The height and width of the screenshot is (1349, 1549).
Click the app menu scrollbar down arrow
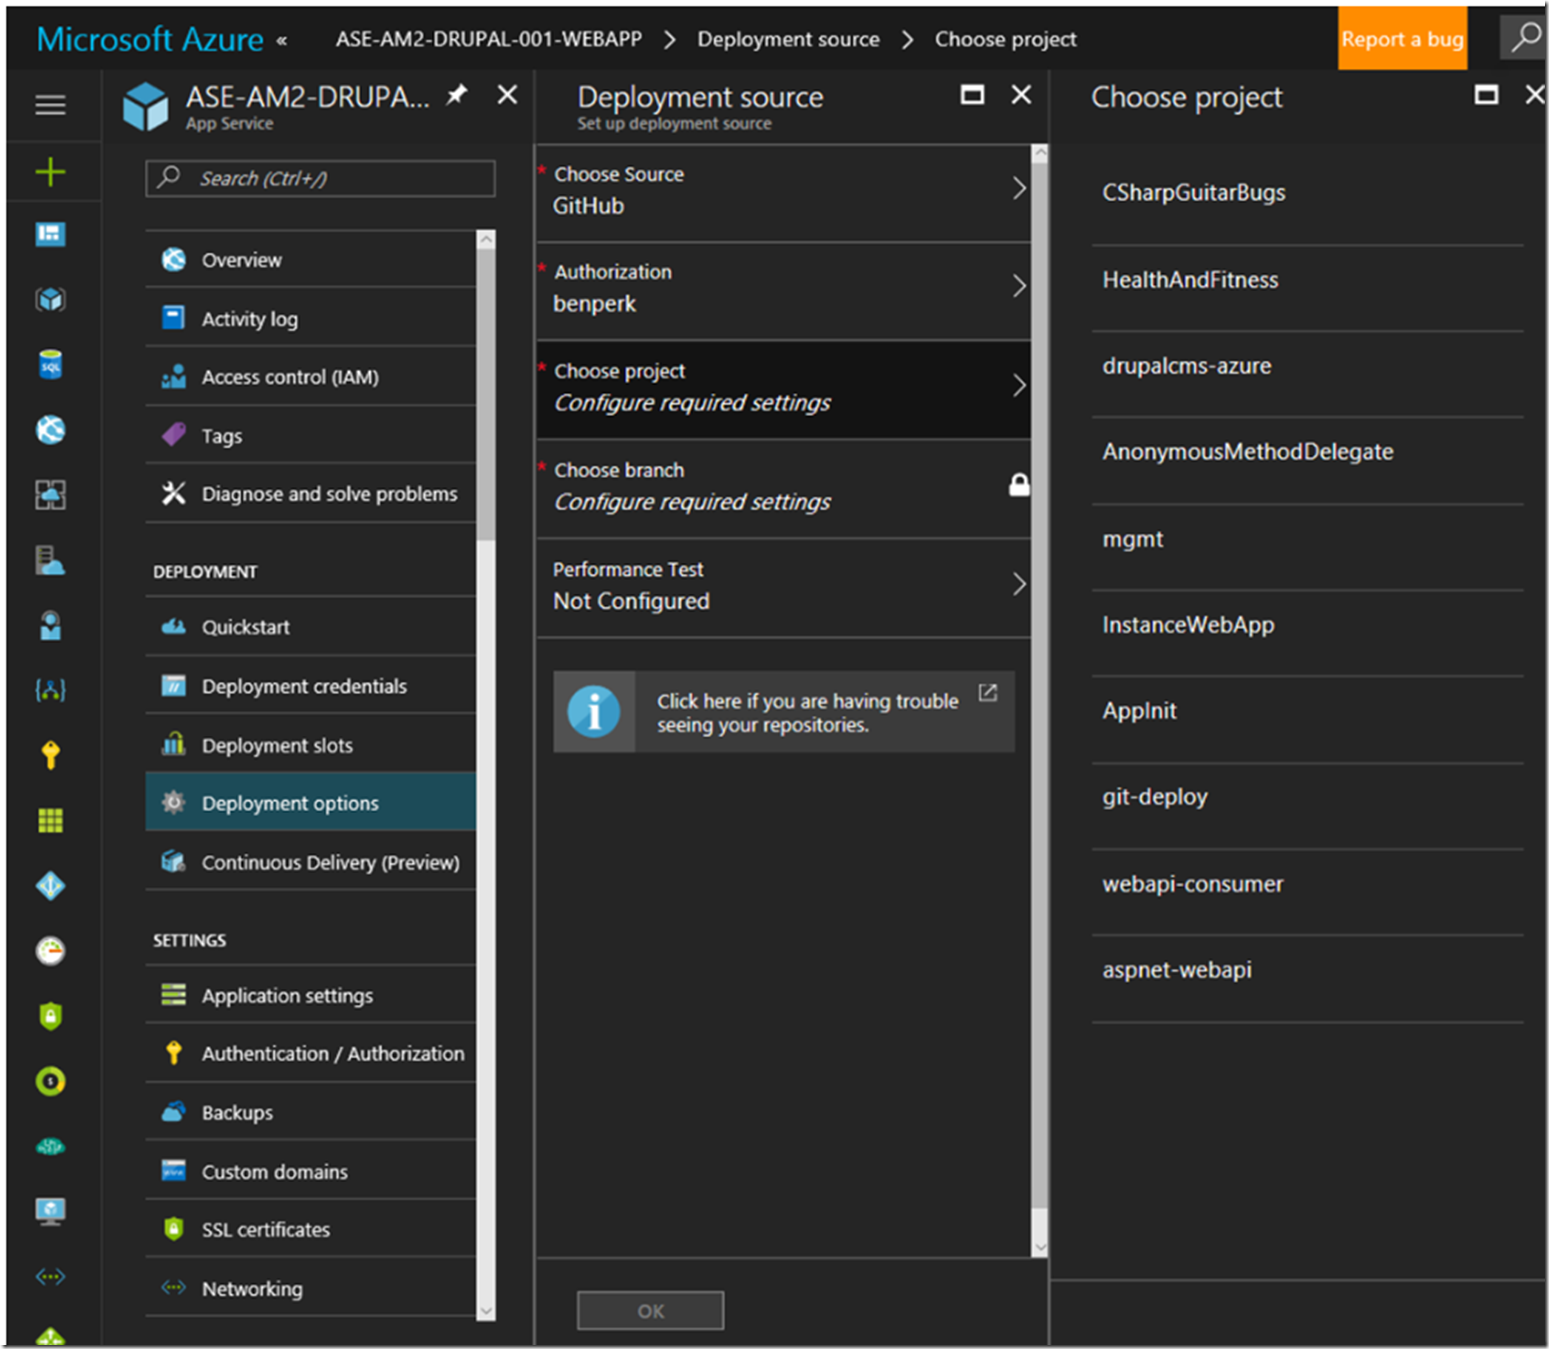click(x=486, y=1311)
